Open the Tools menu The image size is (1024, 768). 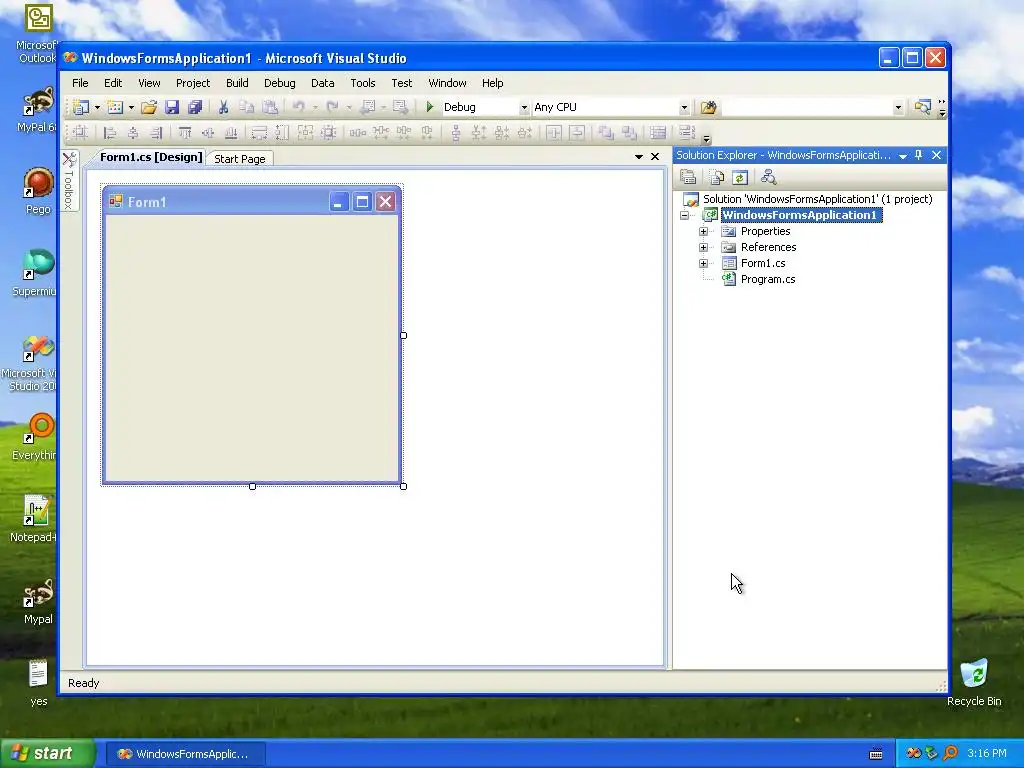[x=362, y=83]
